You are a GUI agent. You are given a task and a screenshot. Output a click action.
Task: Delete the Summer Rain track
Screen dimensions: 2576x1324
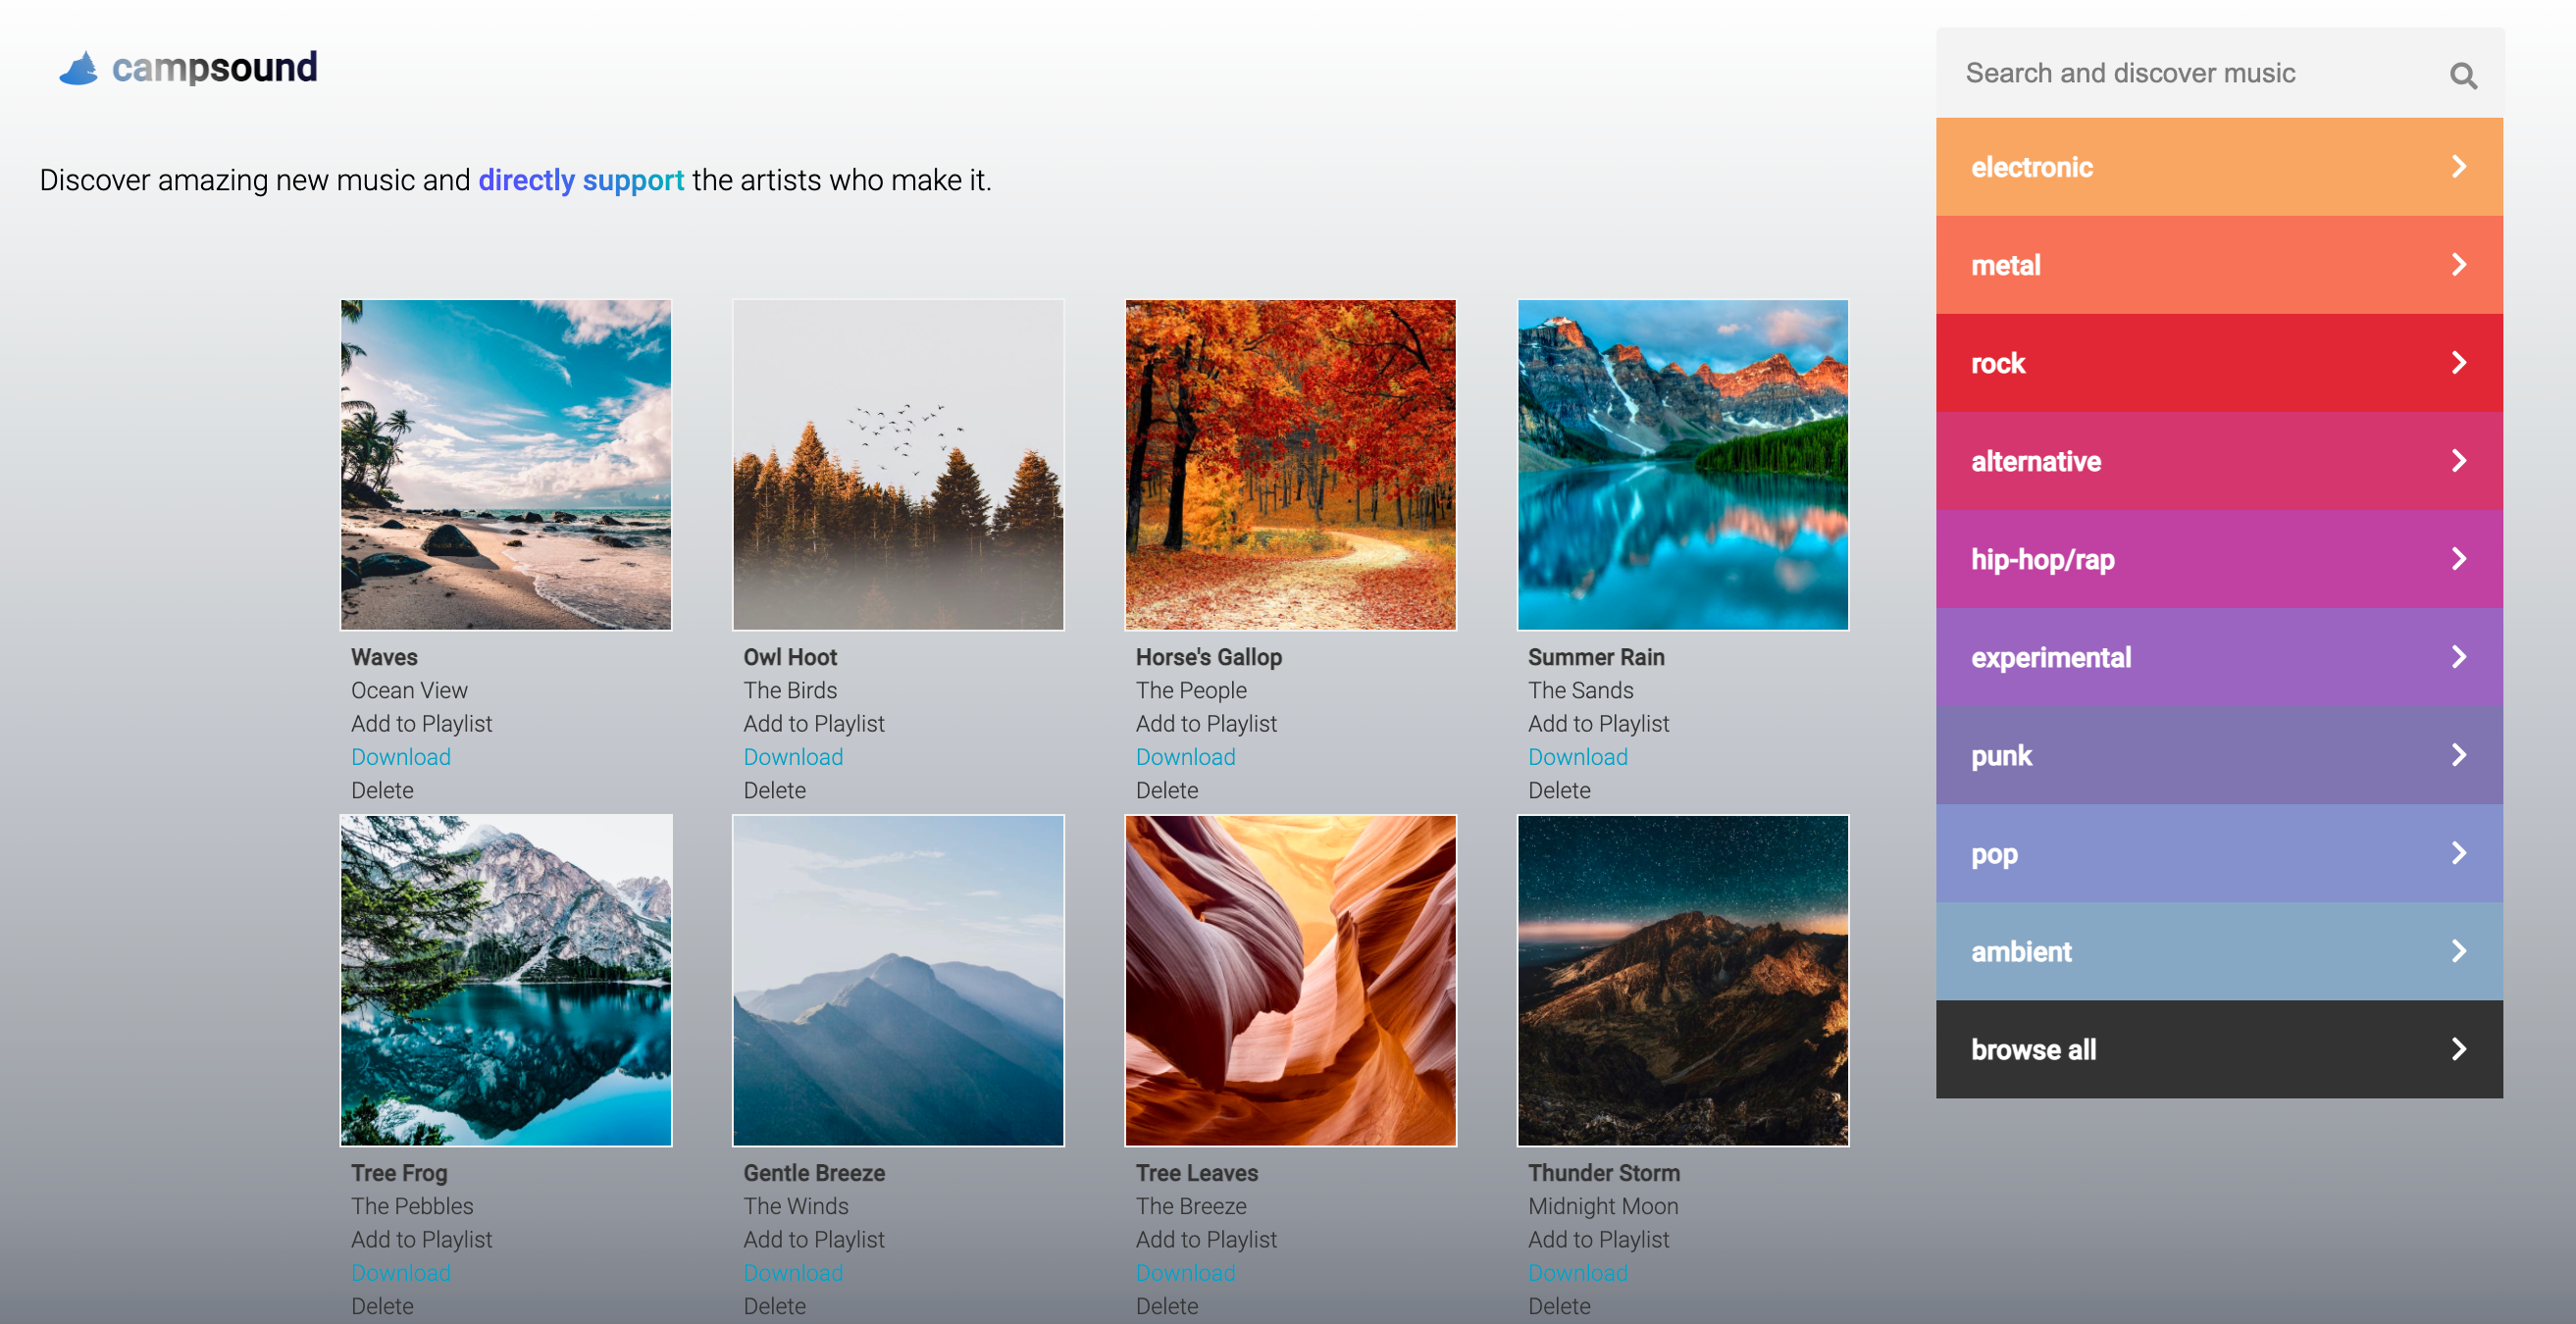(1560, 790)
